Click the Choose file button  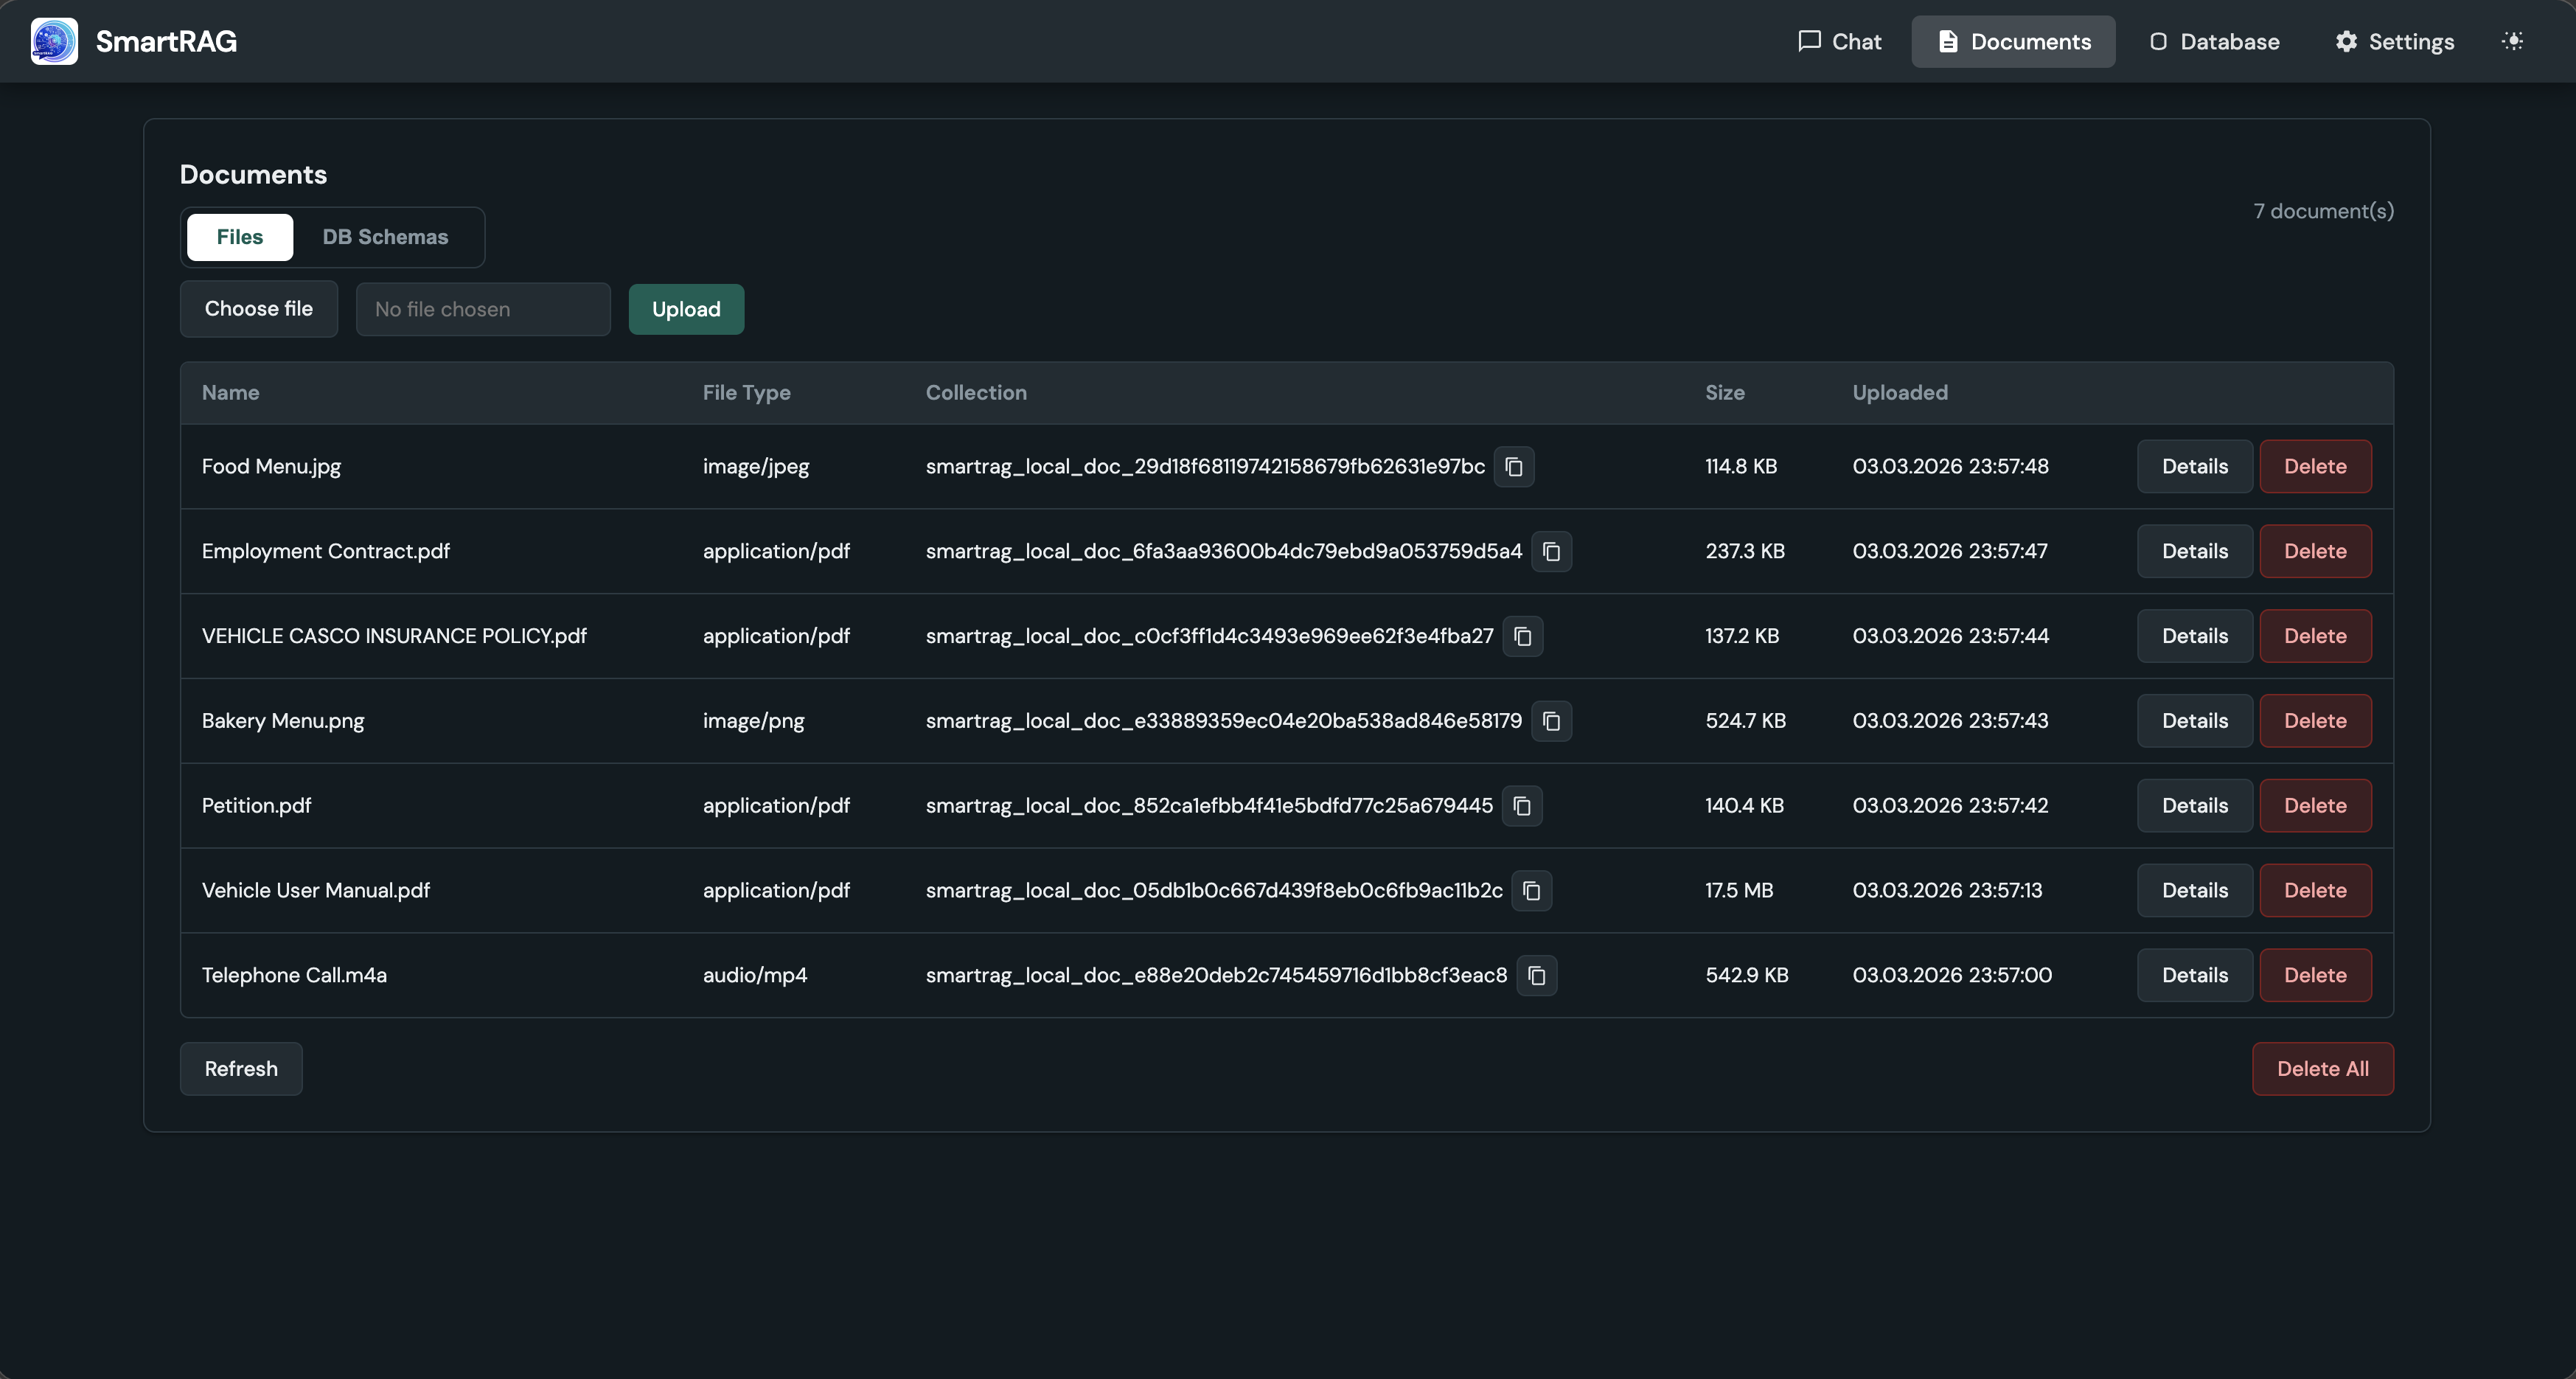259,309
